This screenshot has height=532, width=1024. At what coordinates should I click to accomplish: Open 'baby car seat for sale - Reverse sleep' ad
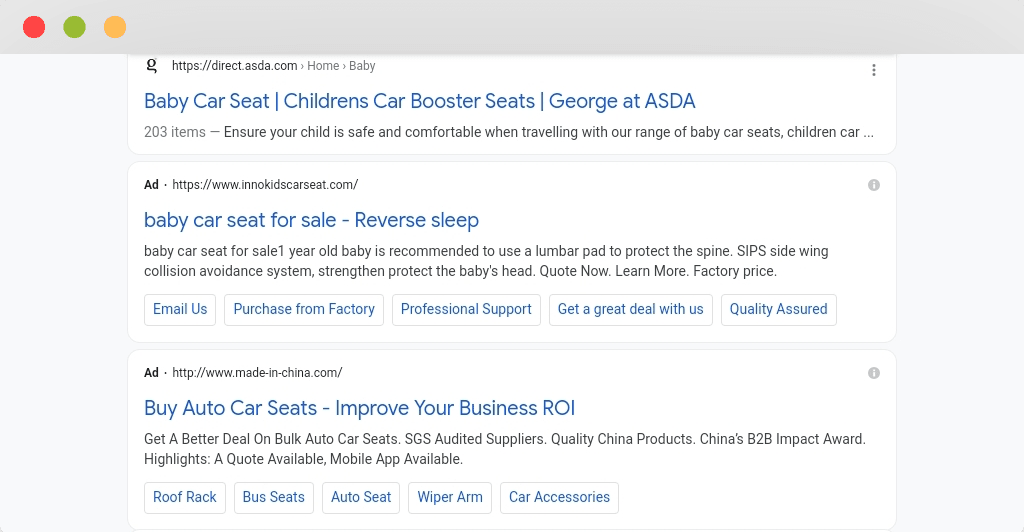coord(312,220)
